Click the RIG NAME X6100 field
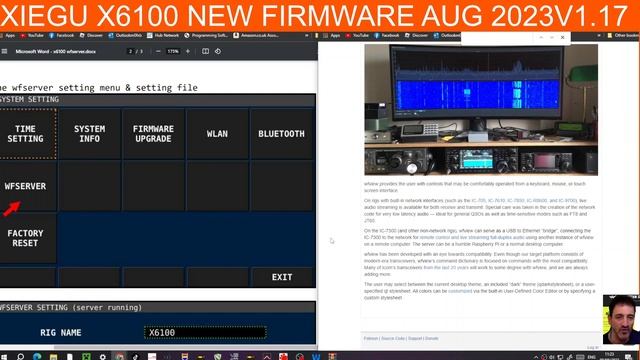This screenshot has width=640, height=360. (205, 333)
